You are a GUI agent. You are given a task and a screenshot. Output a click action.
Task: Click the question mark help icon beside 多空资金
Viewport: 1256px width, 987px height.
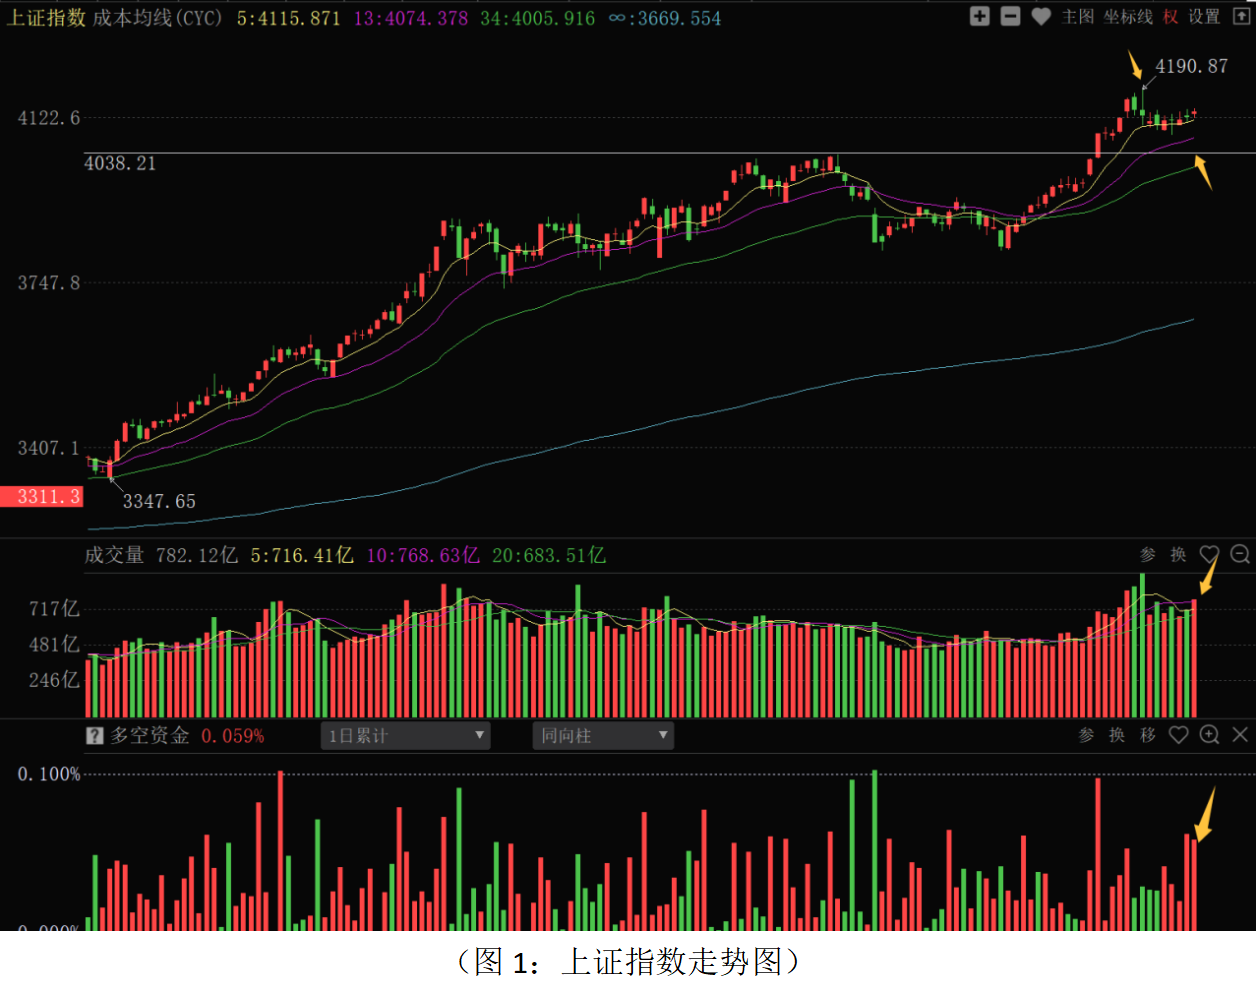[95, 736]
